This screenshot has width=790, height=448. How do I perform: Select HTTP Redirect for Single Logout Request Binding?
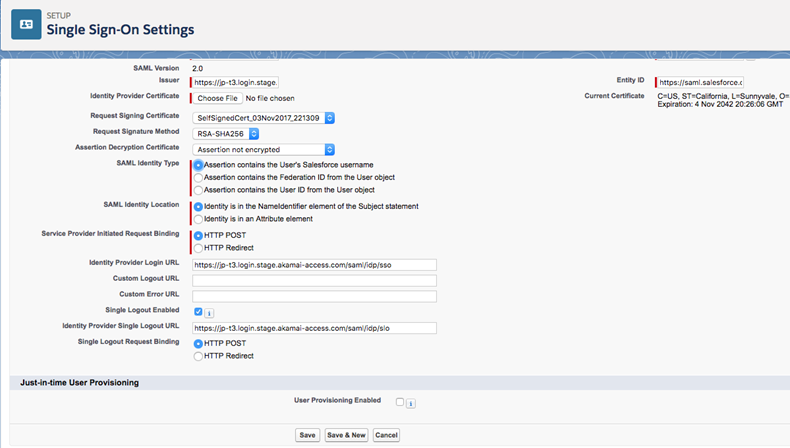click(x=198, y=356)
